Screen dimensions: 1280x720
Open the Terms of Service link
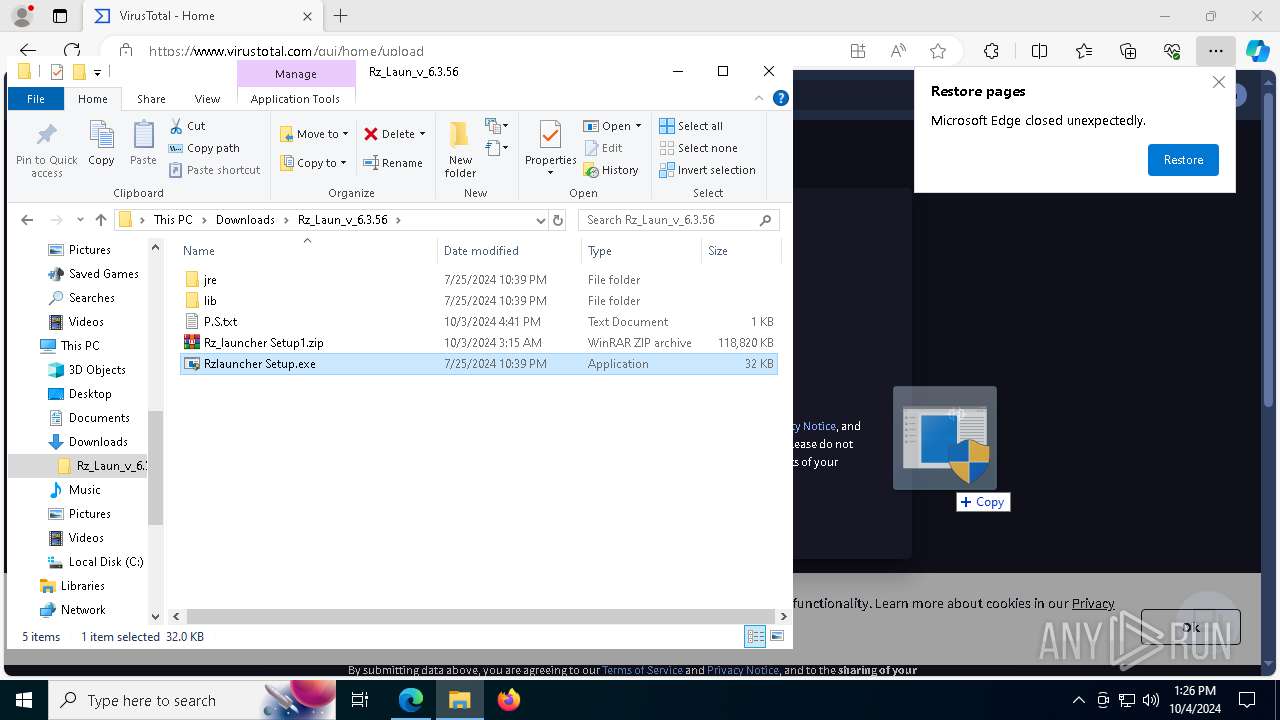pos(642,670)
